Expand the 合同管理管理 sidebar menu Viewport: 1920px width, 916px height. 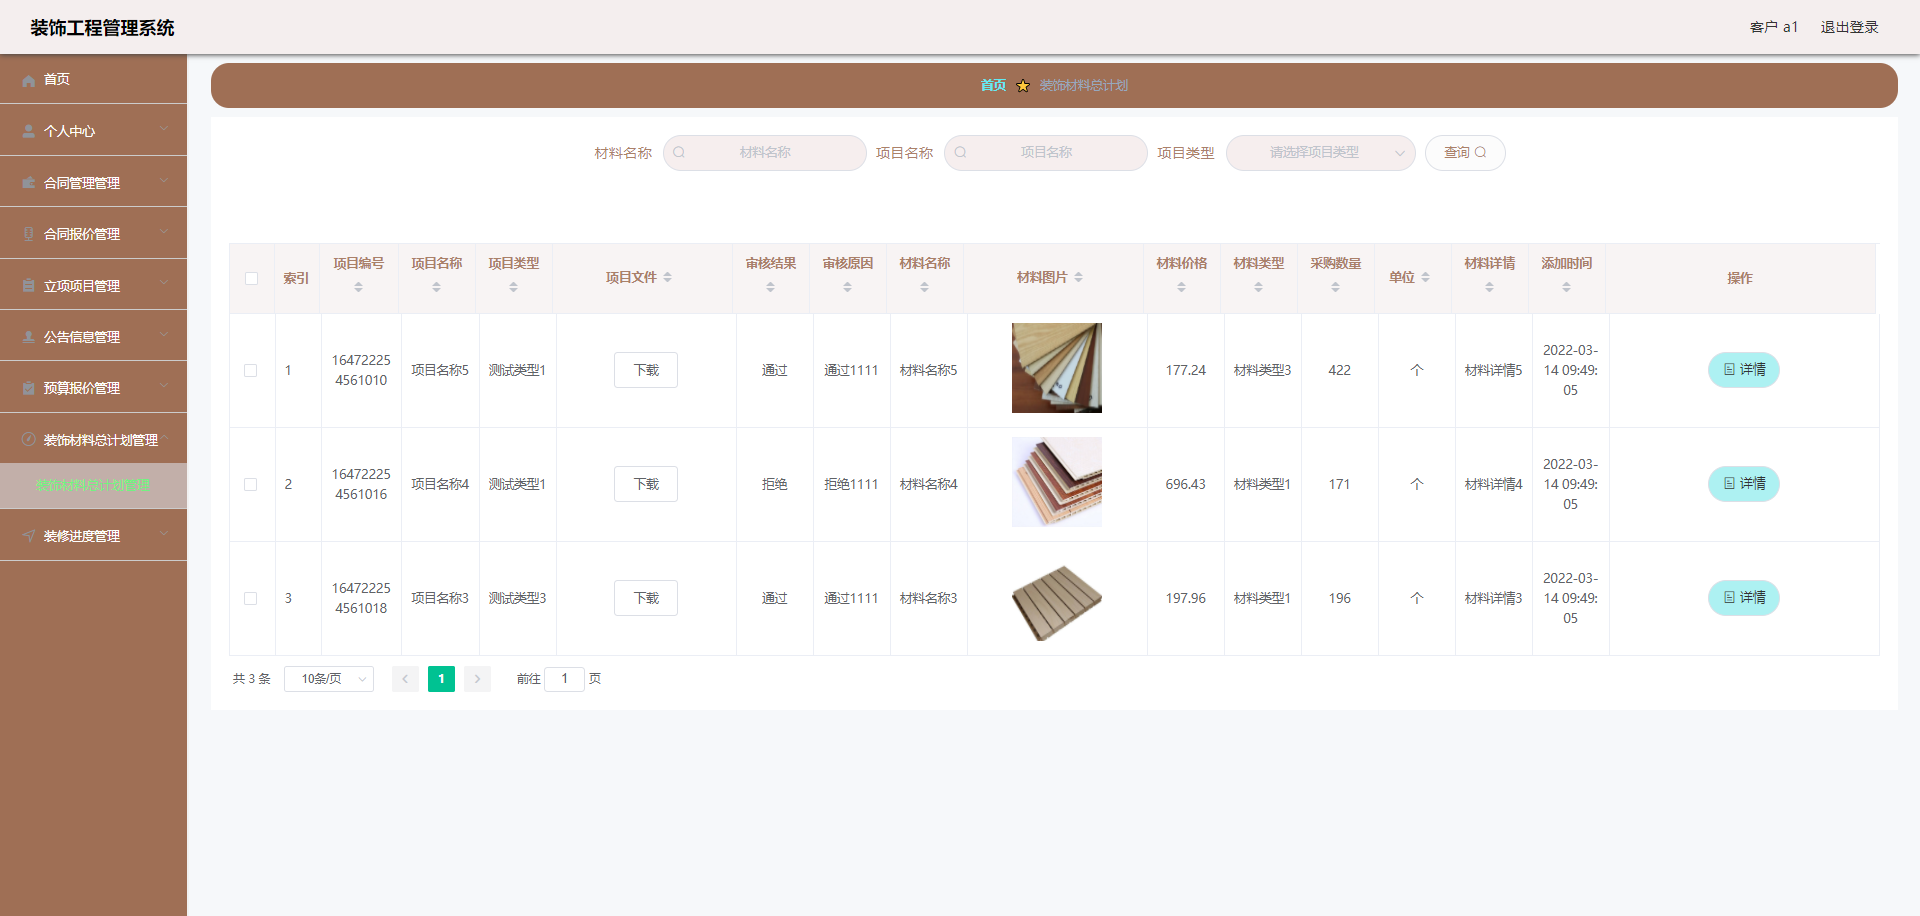[93, 182]
